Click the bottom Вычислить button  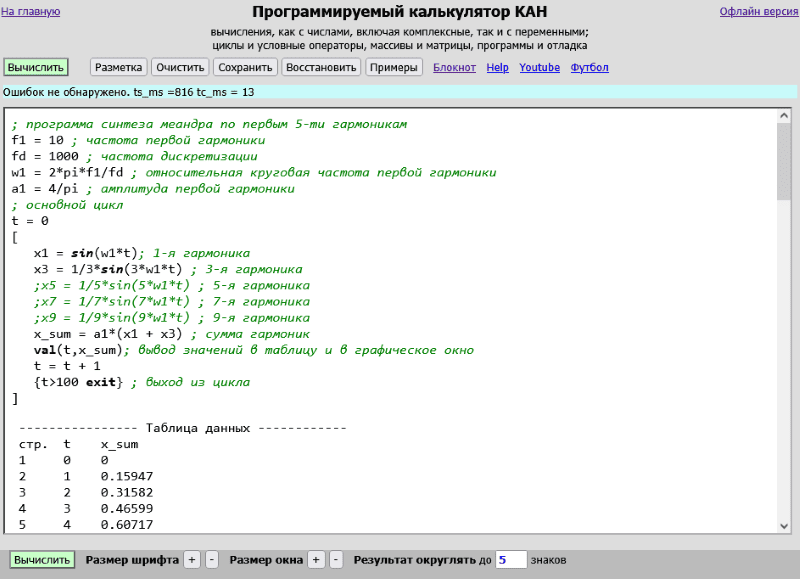point(42,560)
